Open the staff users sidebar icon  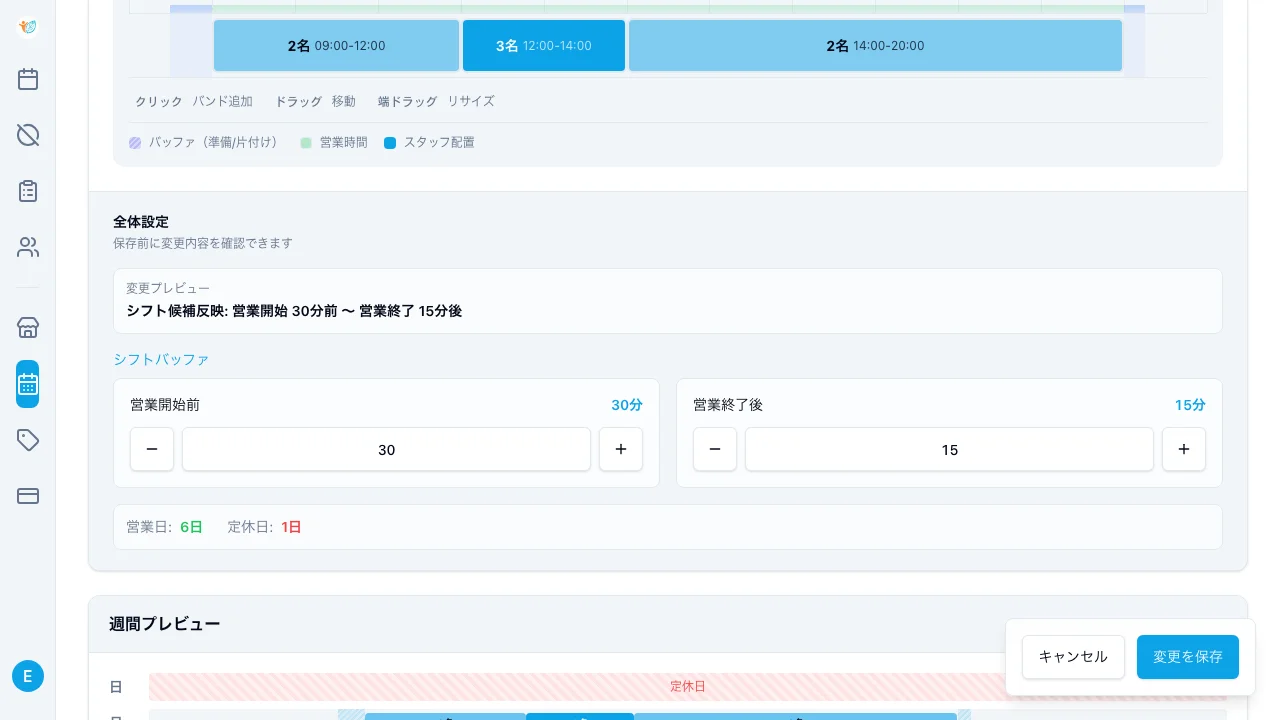[28, 247]
